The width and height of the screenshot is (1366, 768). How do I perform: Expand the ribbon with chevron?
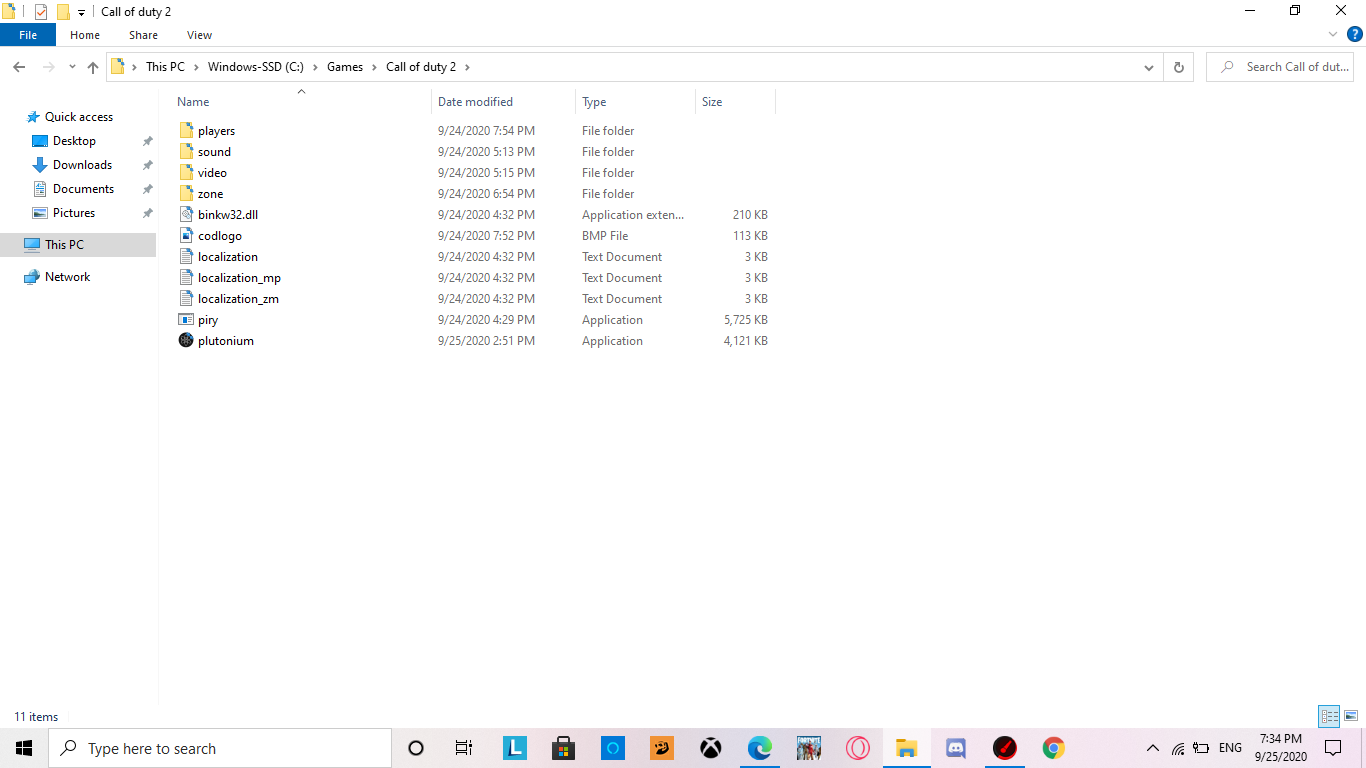[x=1333, y=34]
